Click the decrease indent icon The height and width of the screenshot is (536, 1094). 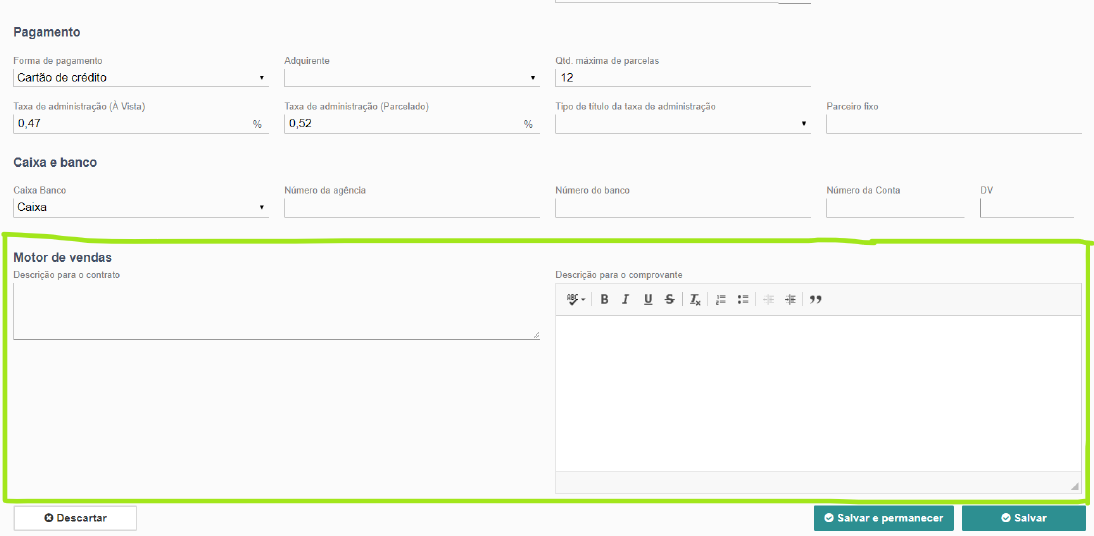tap(769, 299)
